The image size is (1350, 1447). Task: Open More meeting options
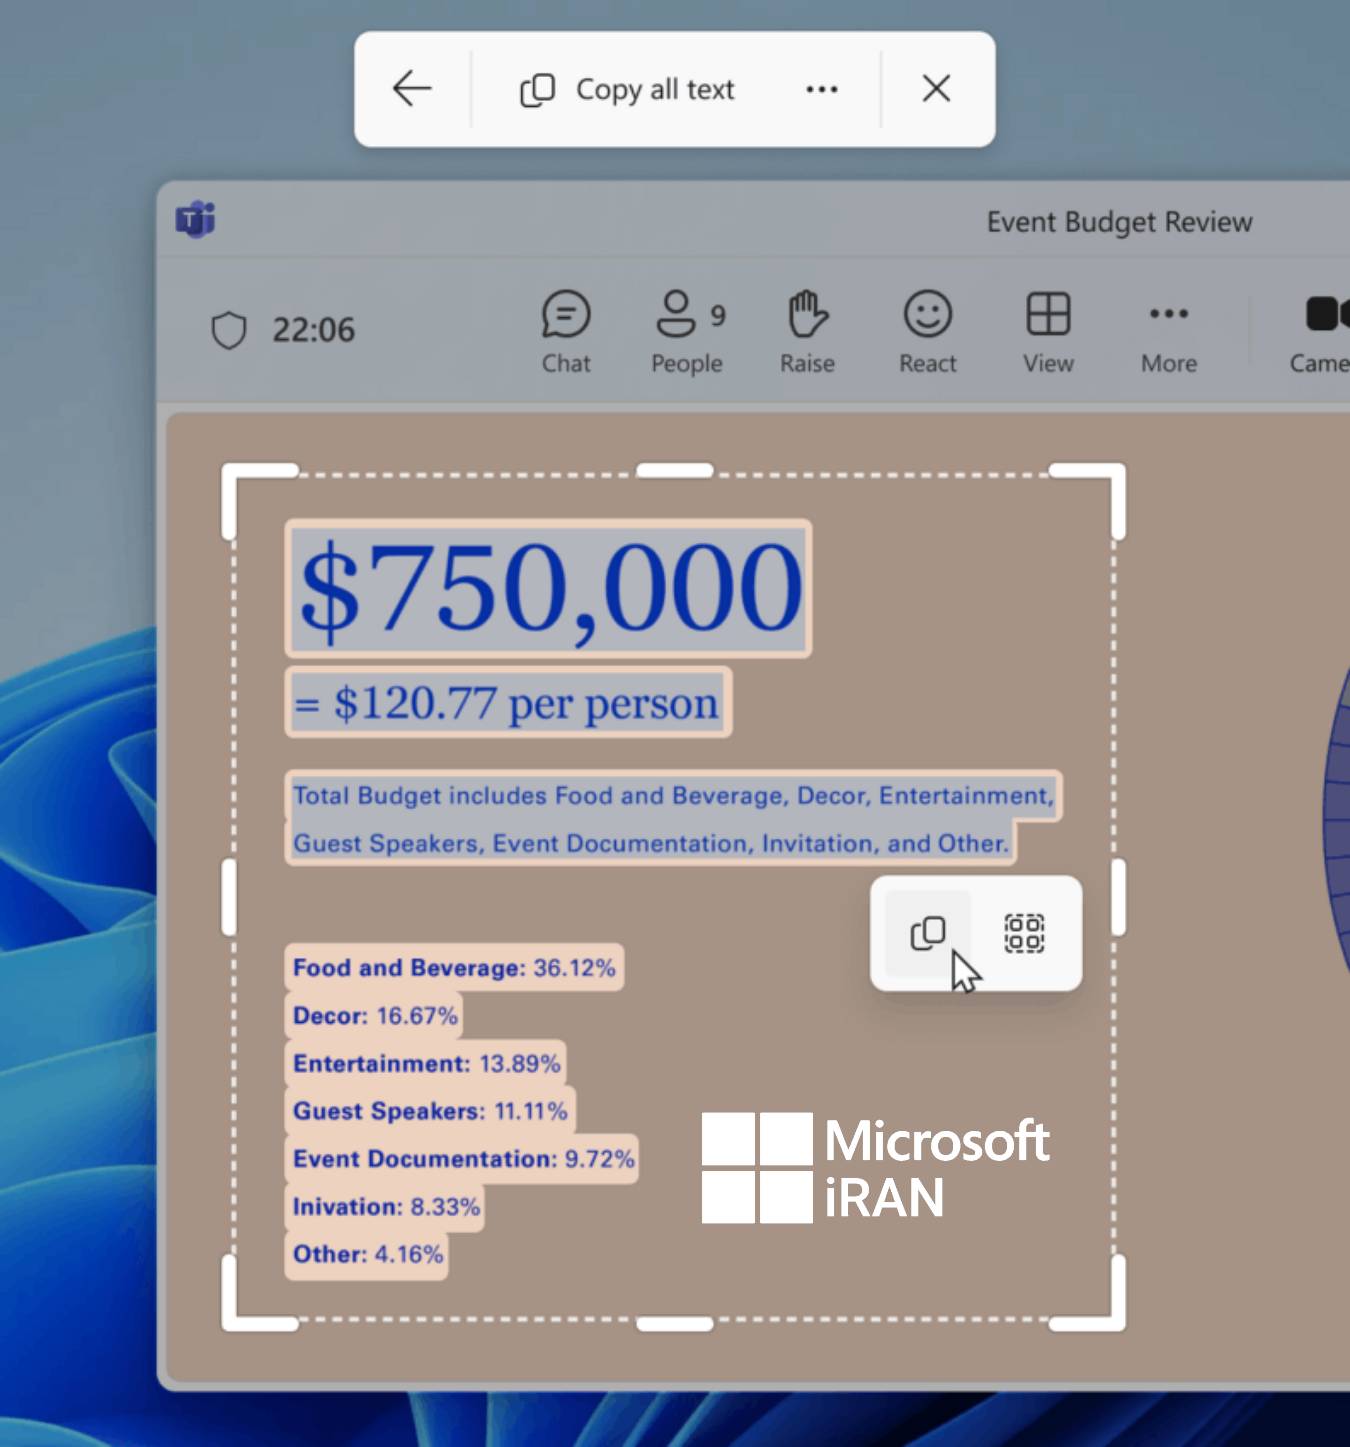[1169, 332]
